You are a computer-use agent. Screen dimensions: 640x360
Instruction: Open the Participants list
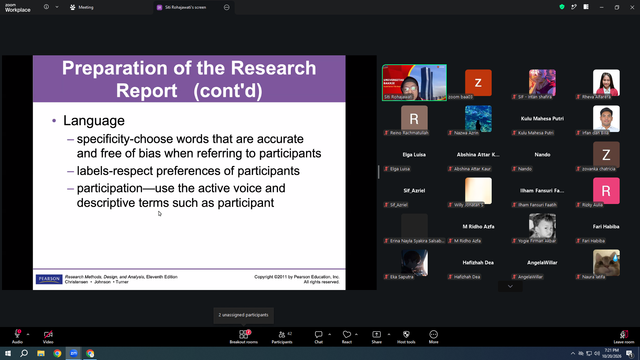point(282,337)
